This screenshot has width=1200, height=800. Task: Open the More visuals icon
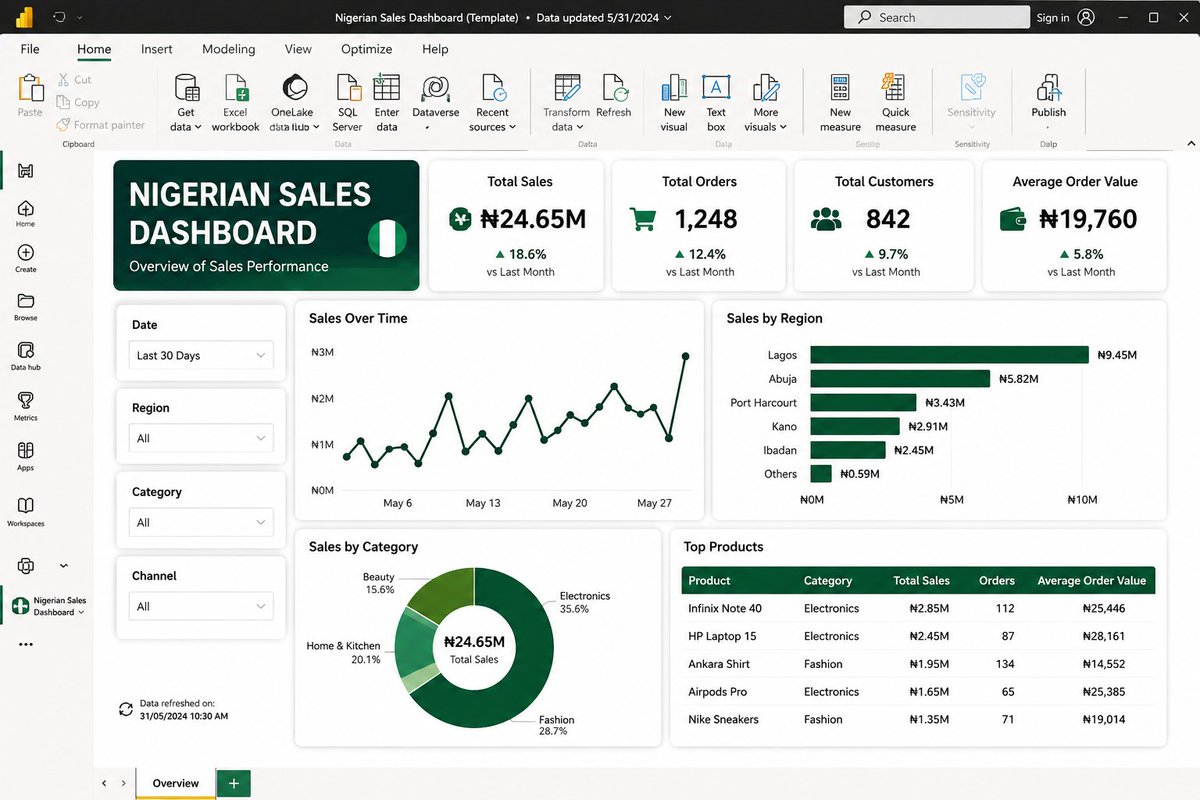[766, 88]
